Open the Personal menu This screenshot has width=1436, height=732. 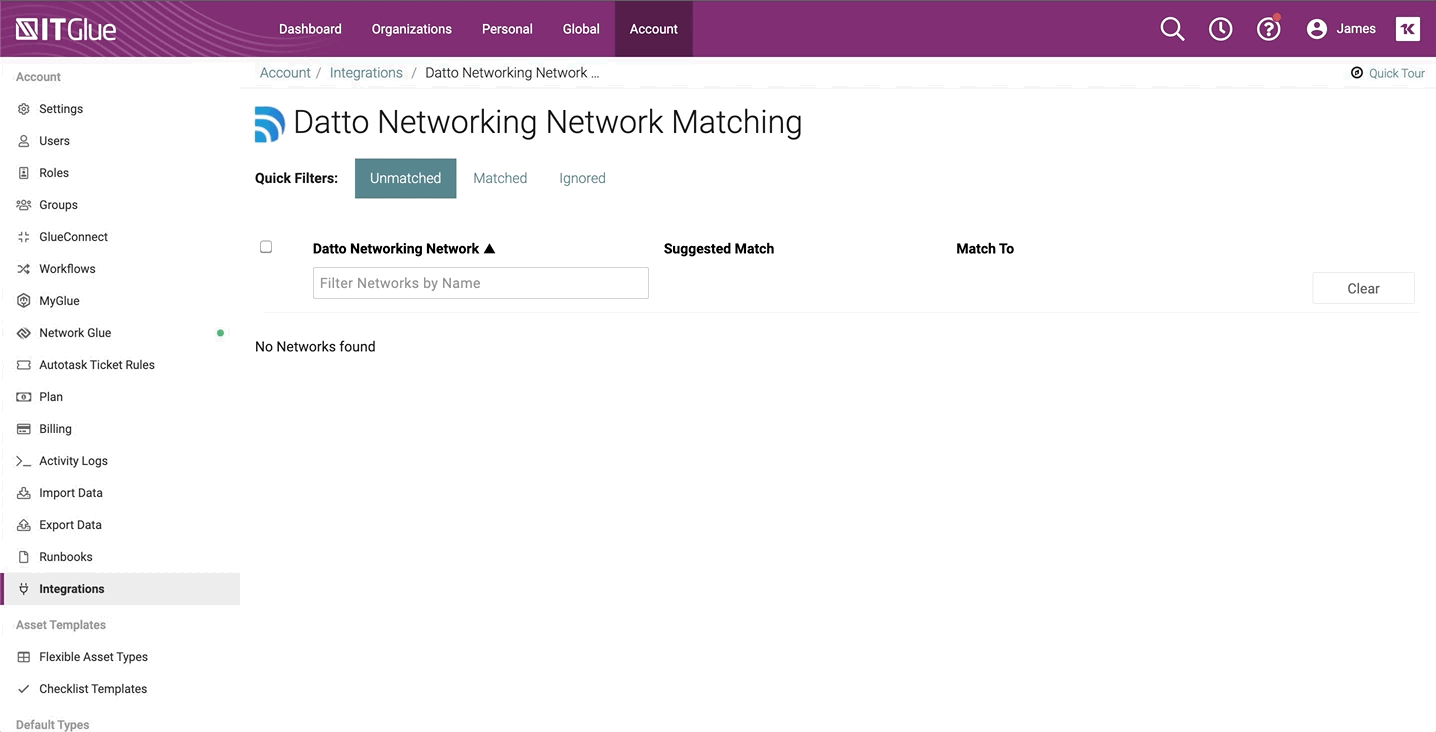point(507,29)
